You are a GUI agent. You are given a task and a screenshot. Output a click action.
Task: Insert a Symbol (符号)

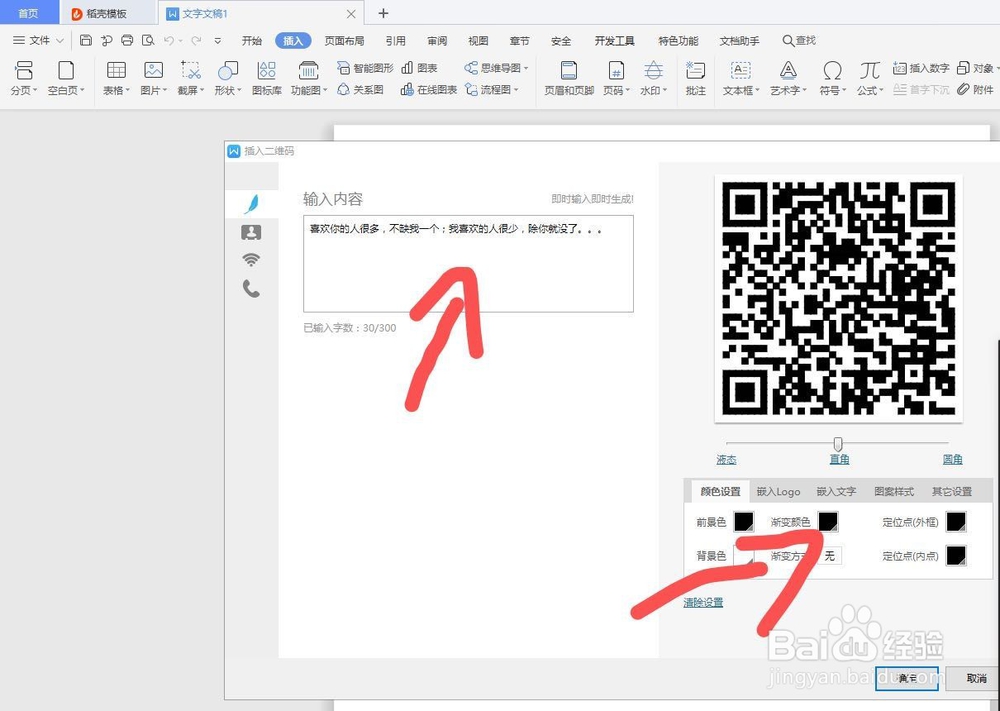click(x=832, y=78)
